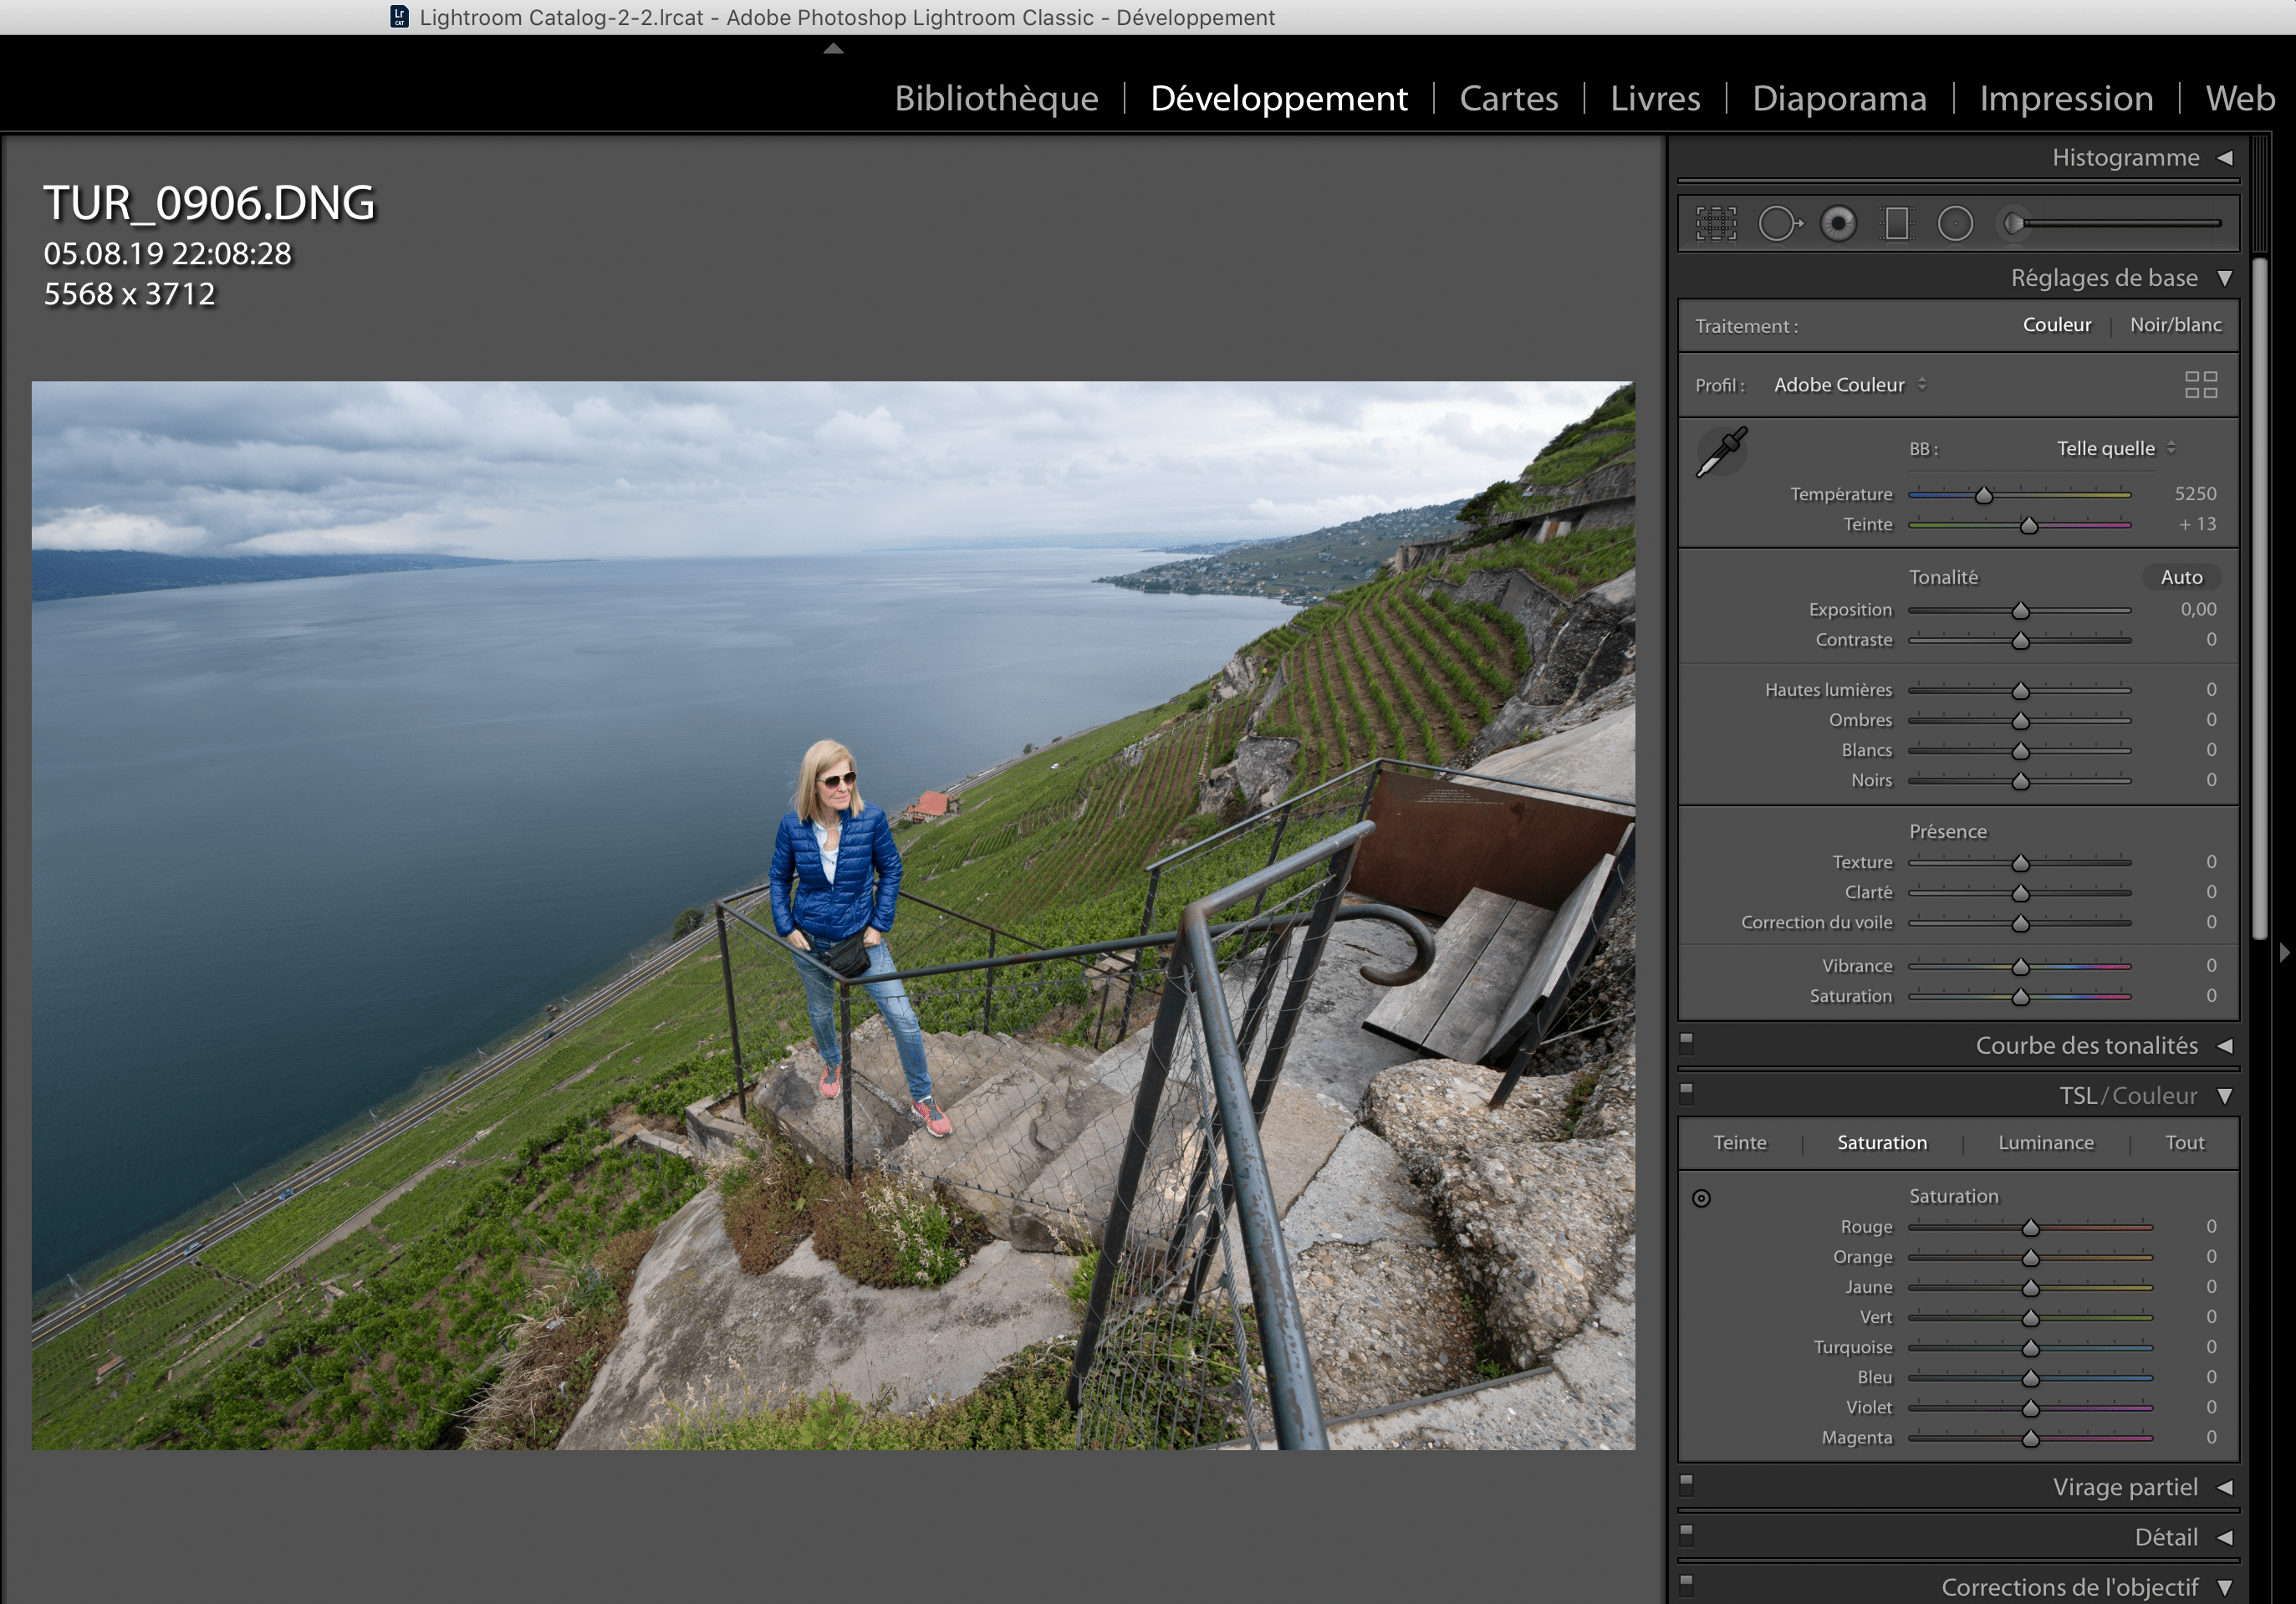Click the Teinte value + 13
The width and height of the screenshot is (2296, 1604).
(2197, 524)
